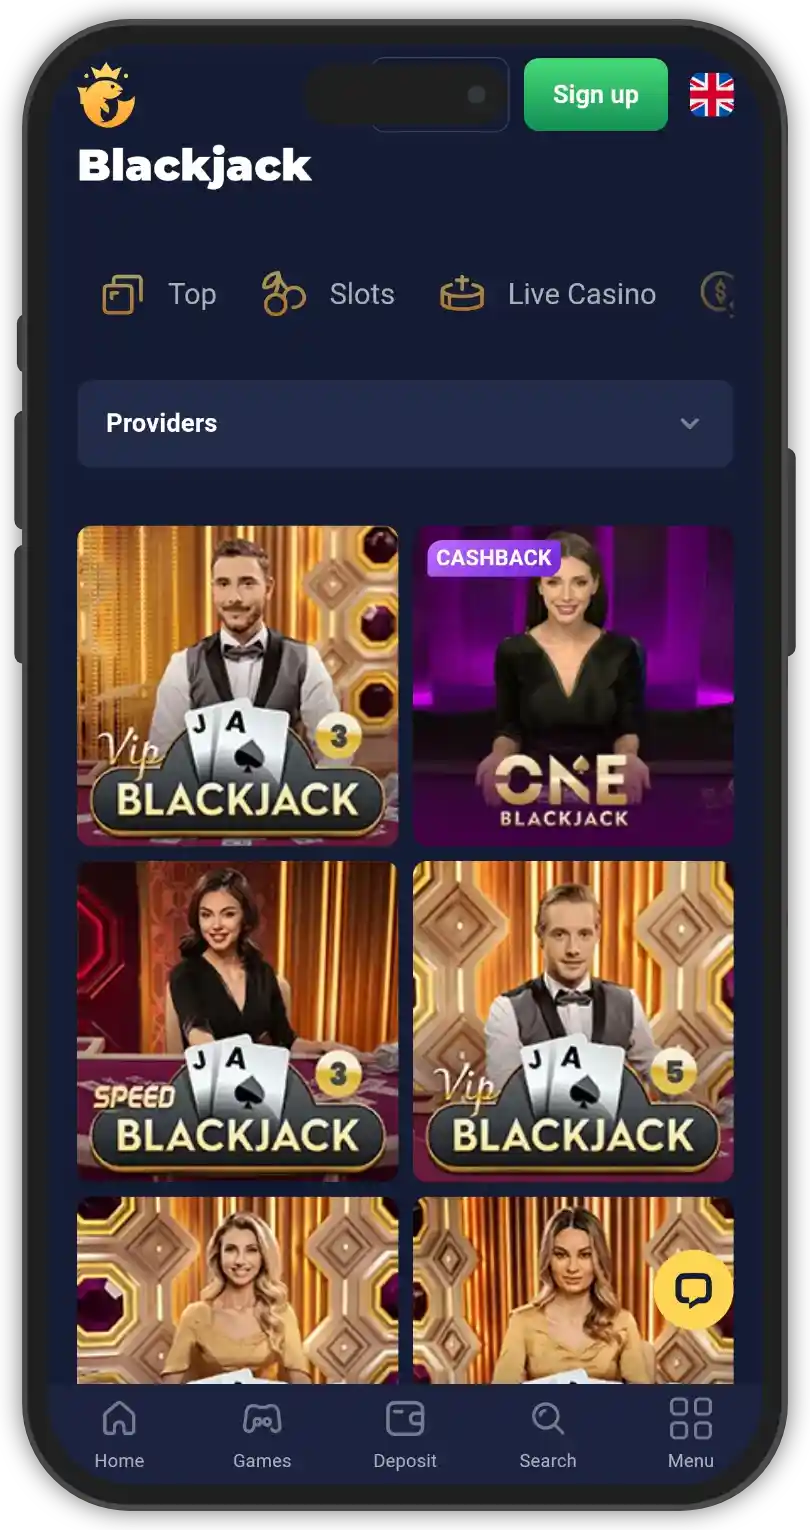Open the VIP Blackjack 5 game
Screen dimensions: 810x1530
573,1021
